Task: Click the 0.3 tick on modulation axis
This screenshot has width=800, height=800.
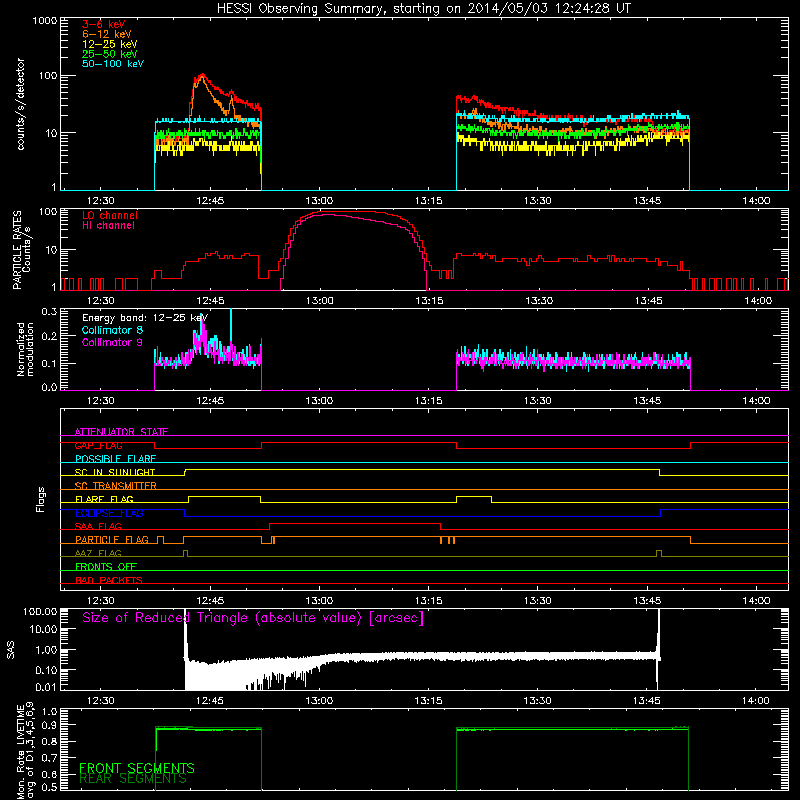Action: click(x=49, y=312)
